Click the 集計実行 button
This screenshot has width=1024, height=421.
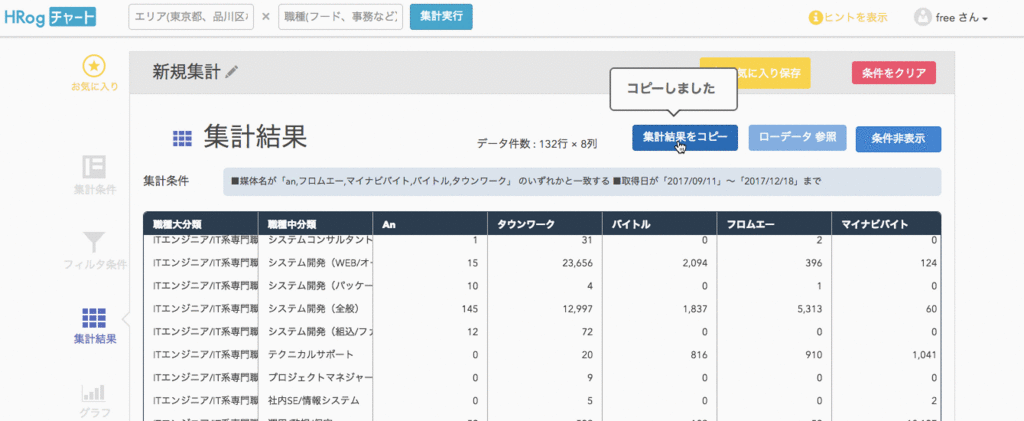441,17
